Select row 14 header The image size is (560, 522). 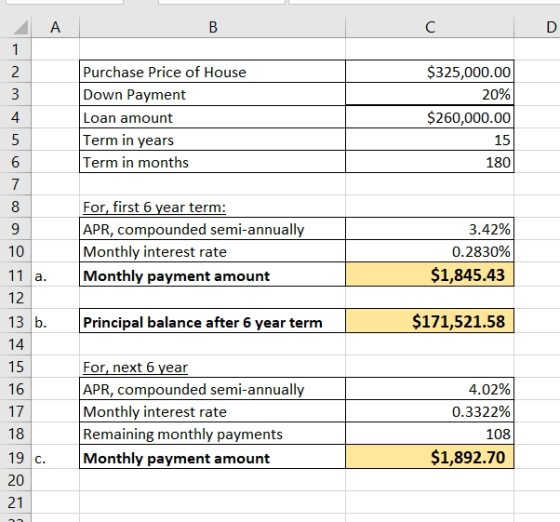coord(15,344)
